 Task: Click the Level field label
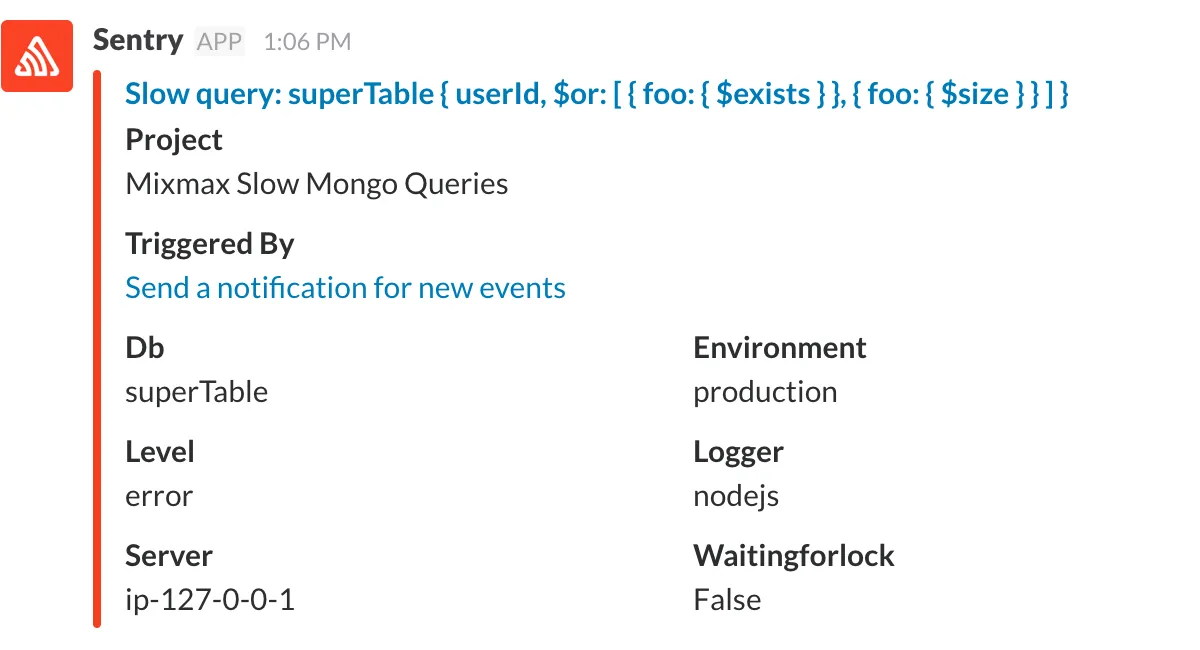click(160, 452)
